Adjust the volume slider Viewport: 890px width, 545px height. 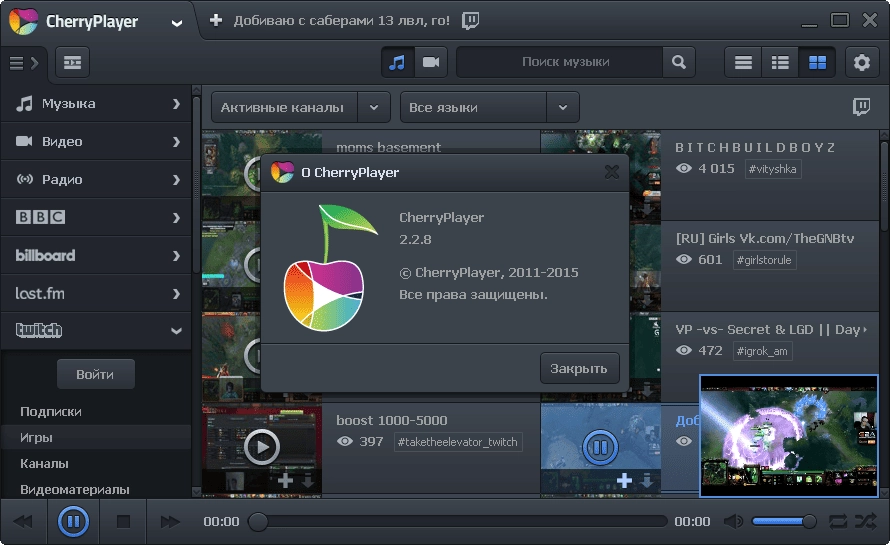point(784,521)
